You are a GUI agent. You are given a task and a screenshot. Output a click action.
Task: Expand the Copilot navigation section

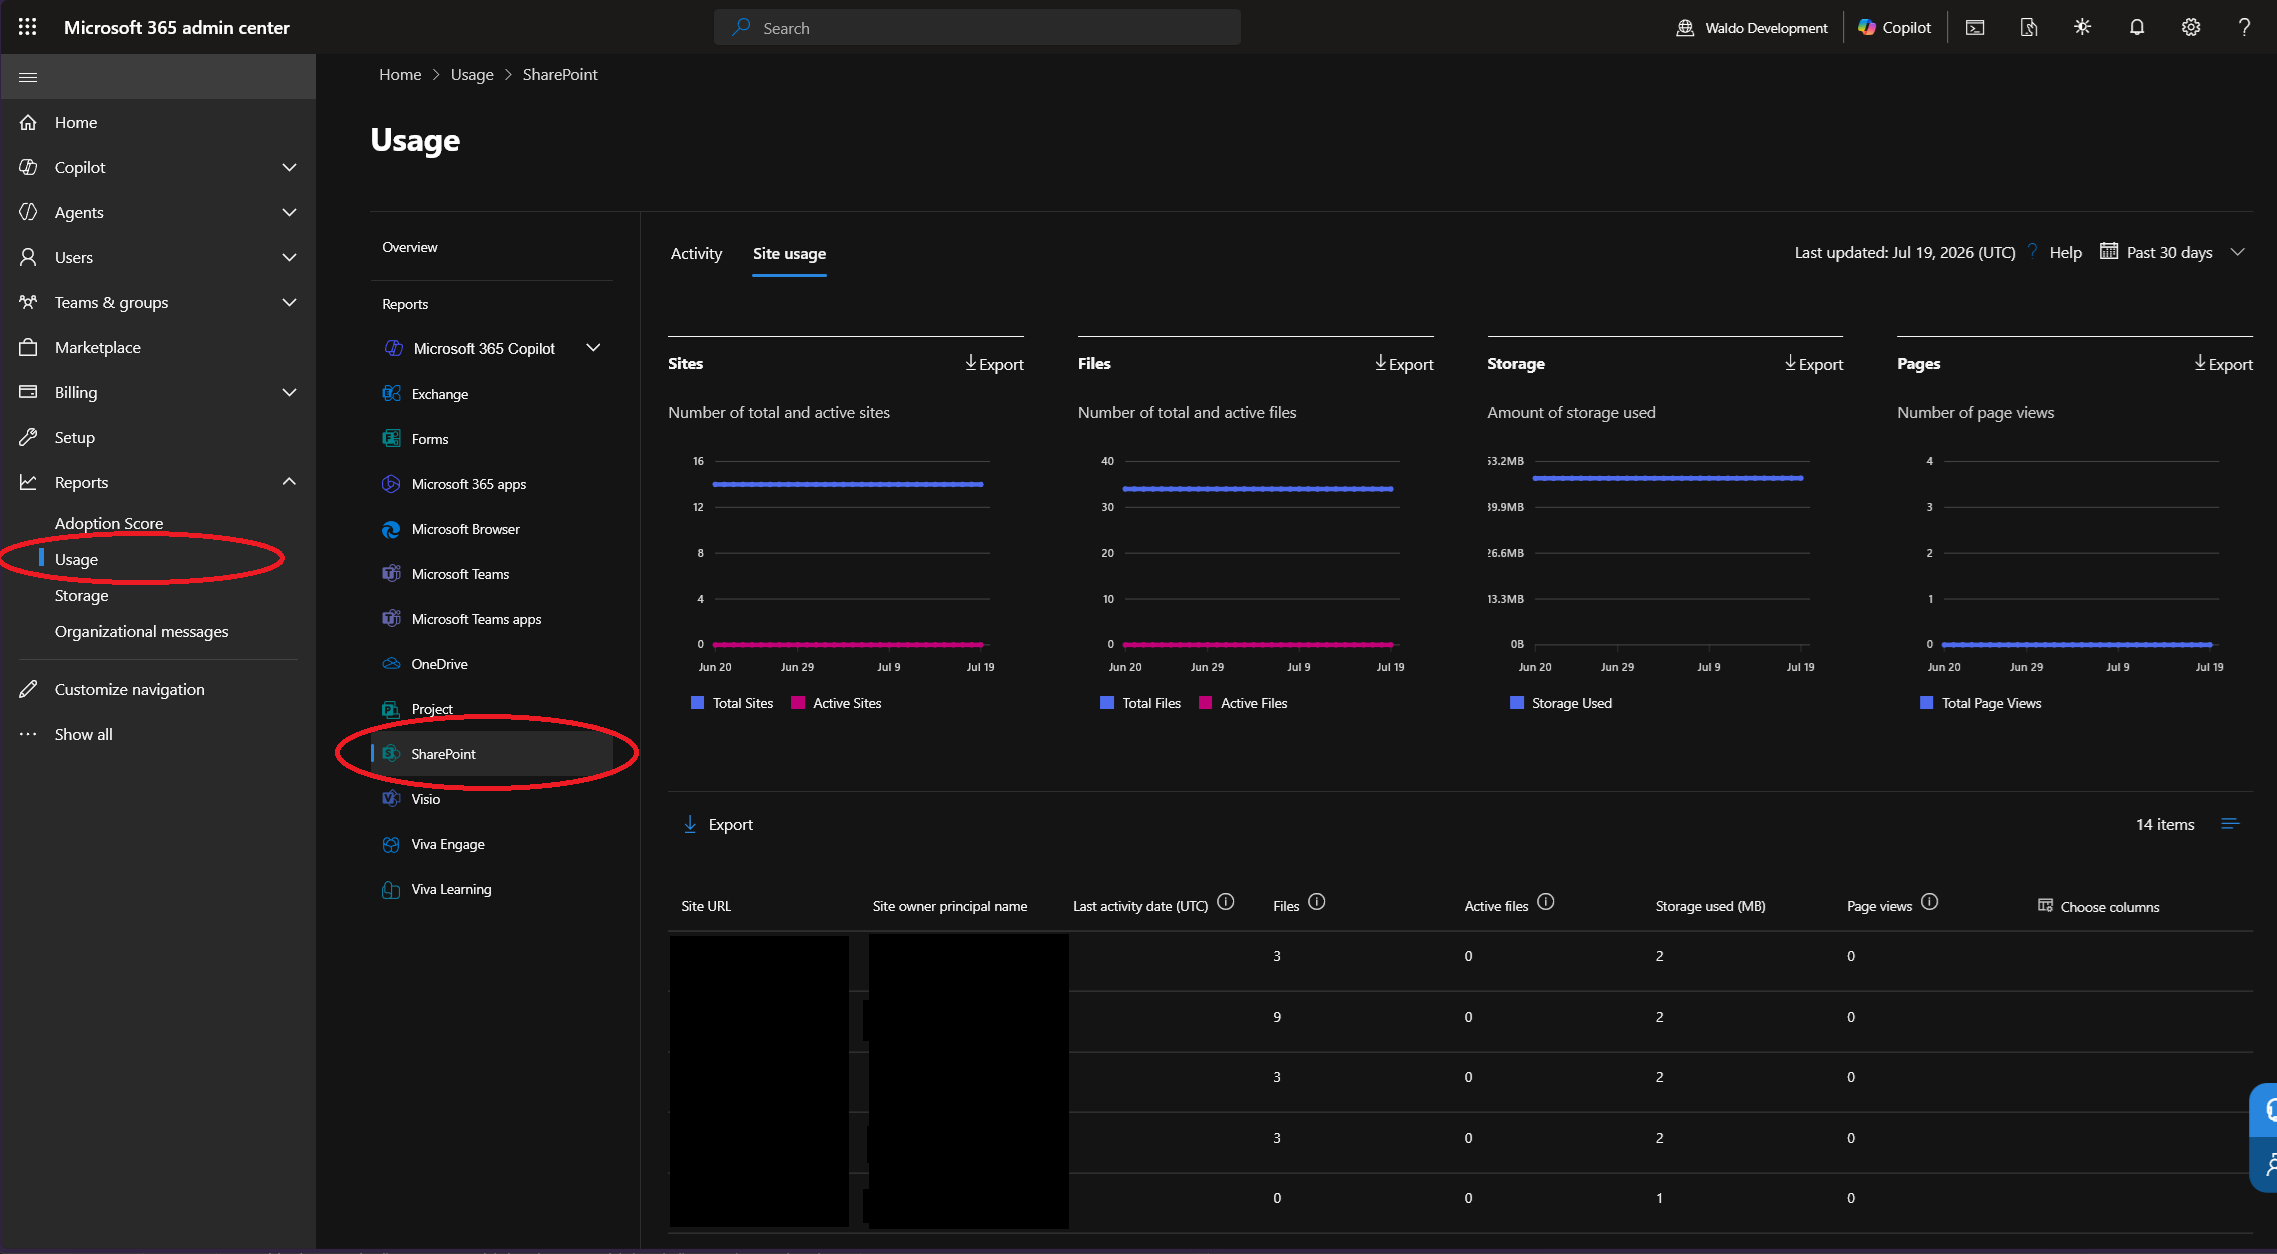pos(289,167)
